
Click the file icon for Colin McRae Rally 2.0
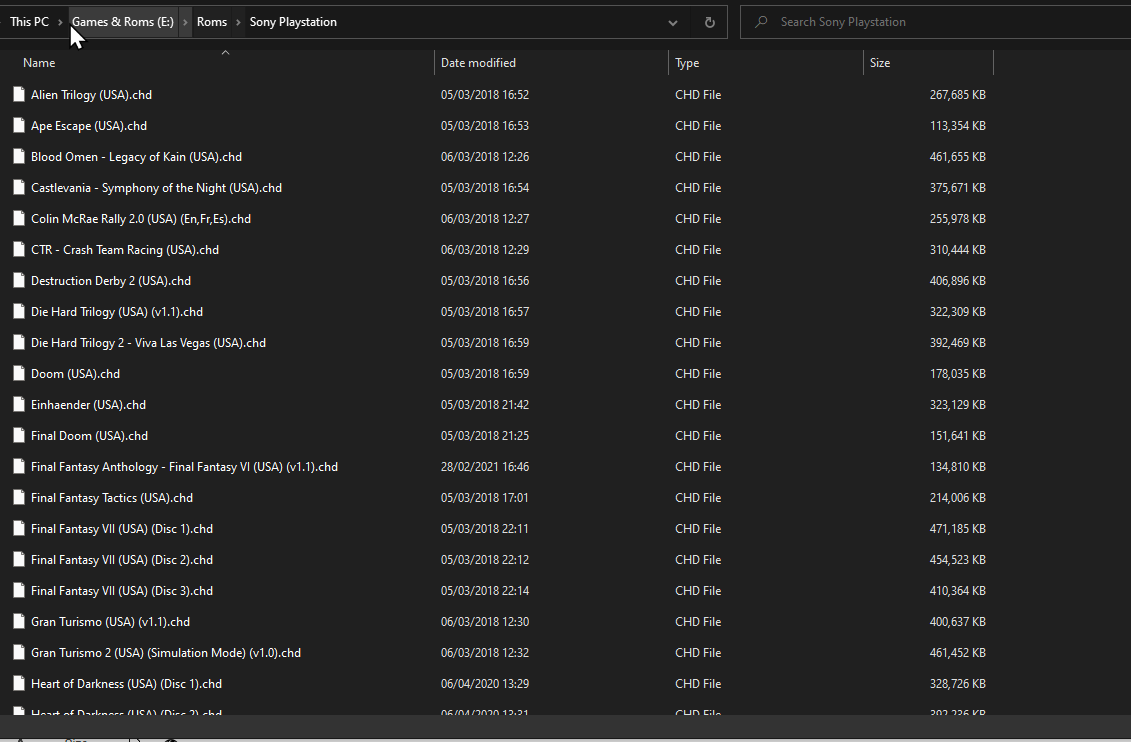tap(19, 218)
